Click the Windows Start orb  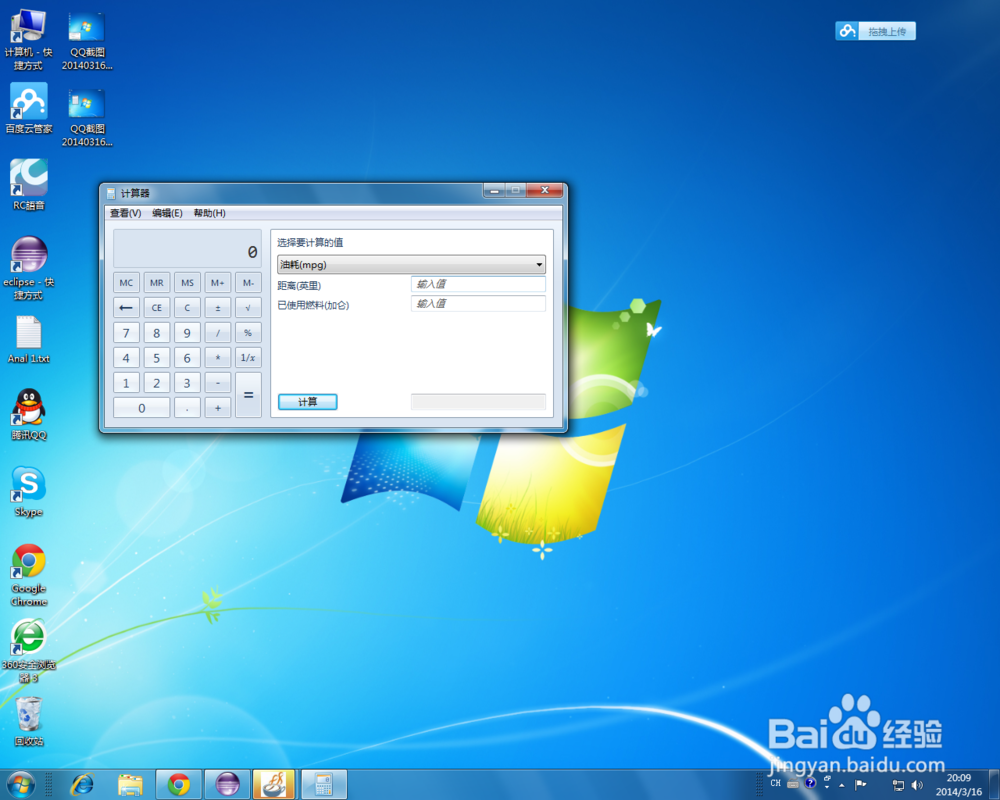(x=20, y=785)
